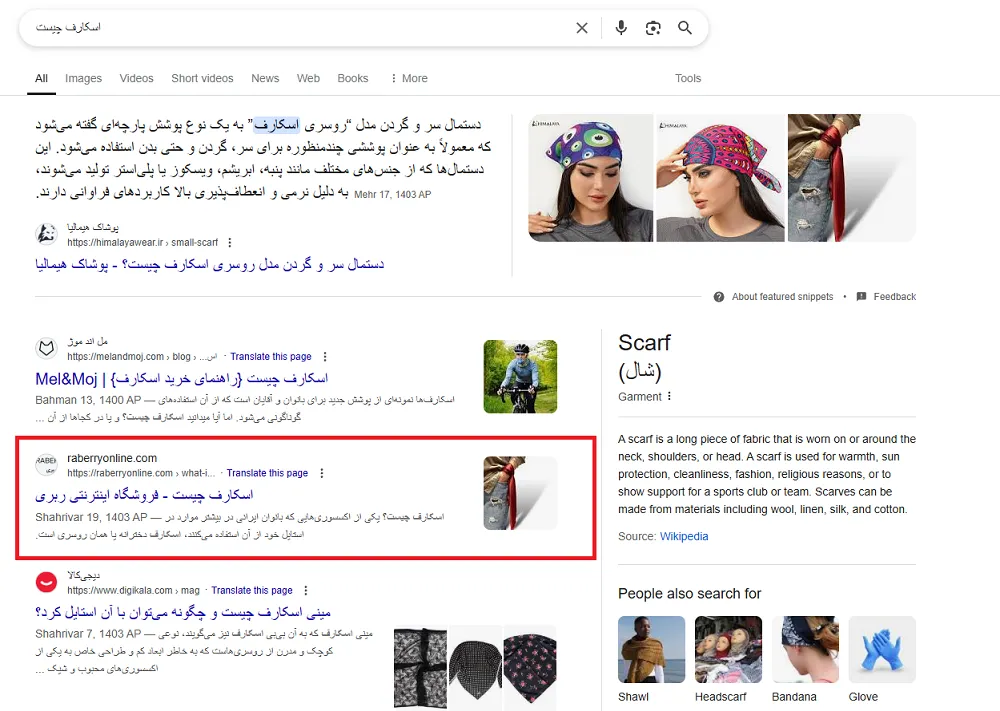1000x711 pixels.
Task: Click Translate this page for melandmoj.com
Action: 271,356
